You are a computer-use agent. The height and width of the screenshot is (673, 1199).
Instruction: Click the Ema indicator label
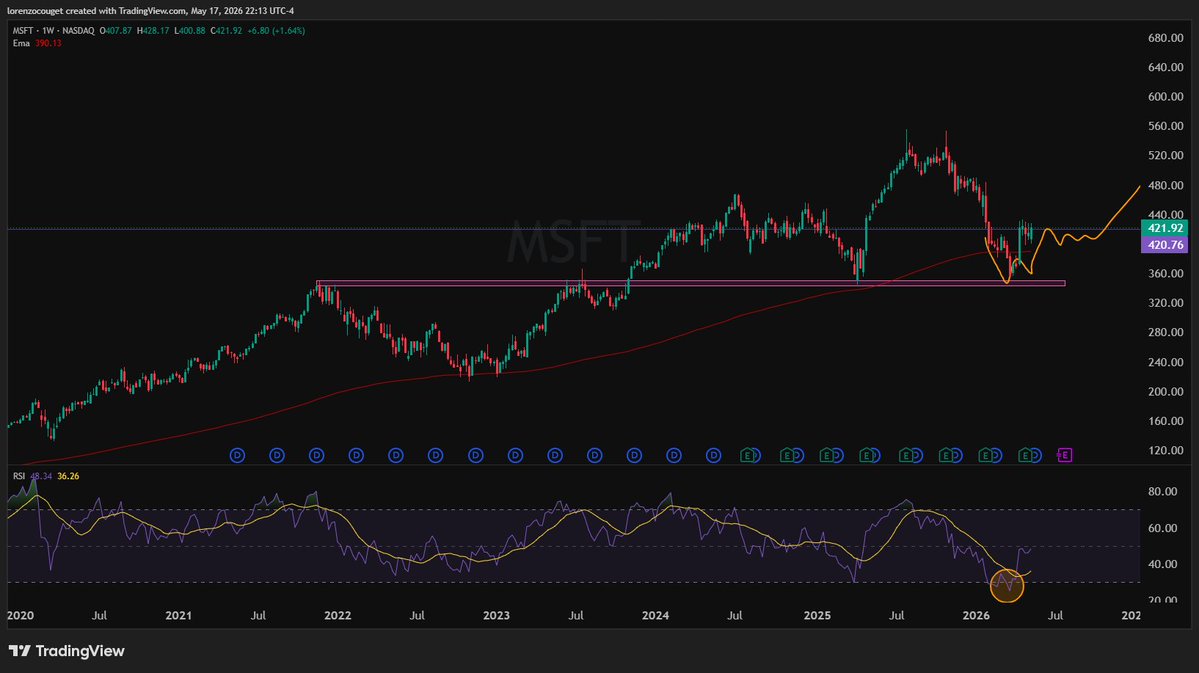(x=21, y=43)
